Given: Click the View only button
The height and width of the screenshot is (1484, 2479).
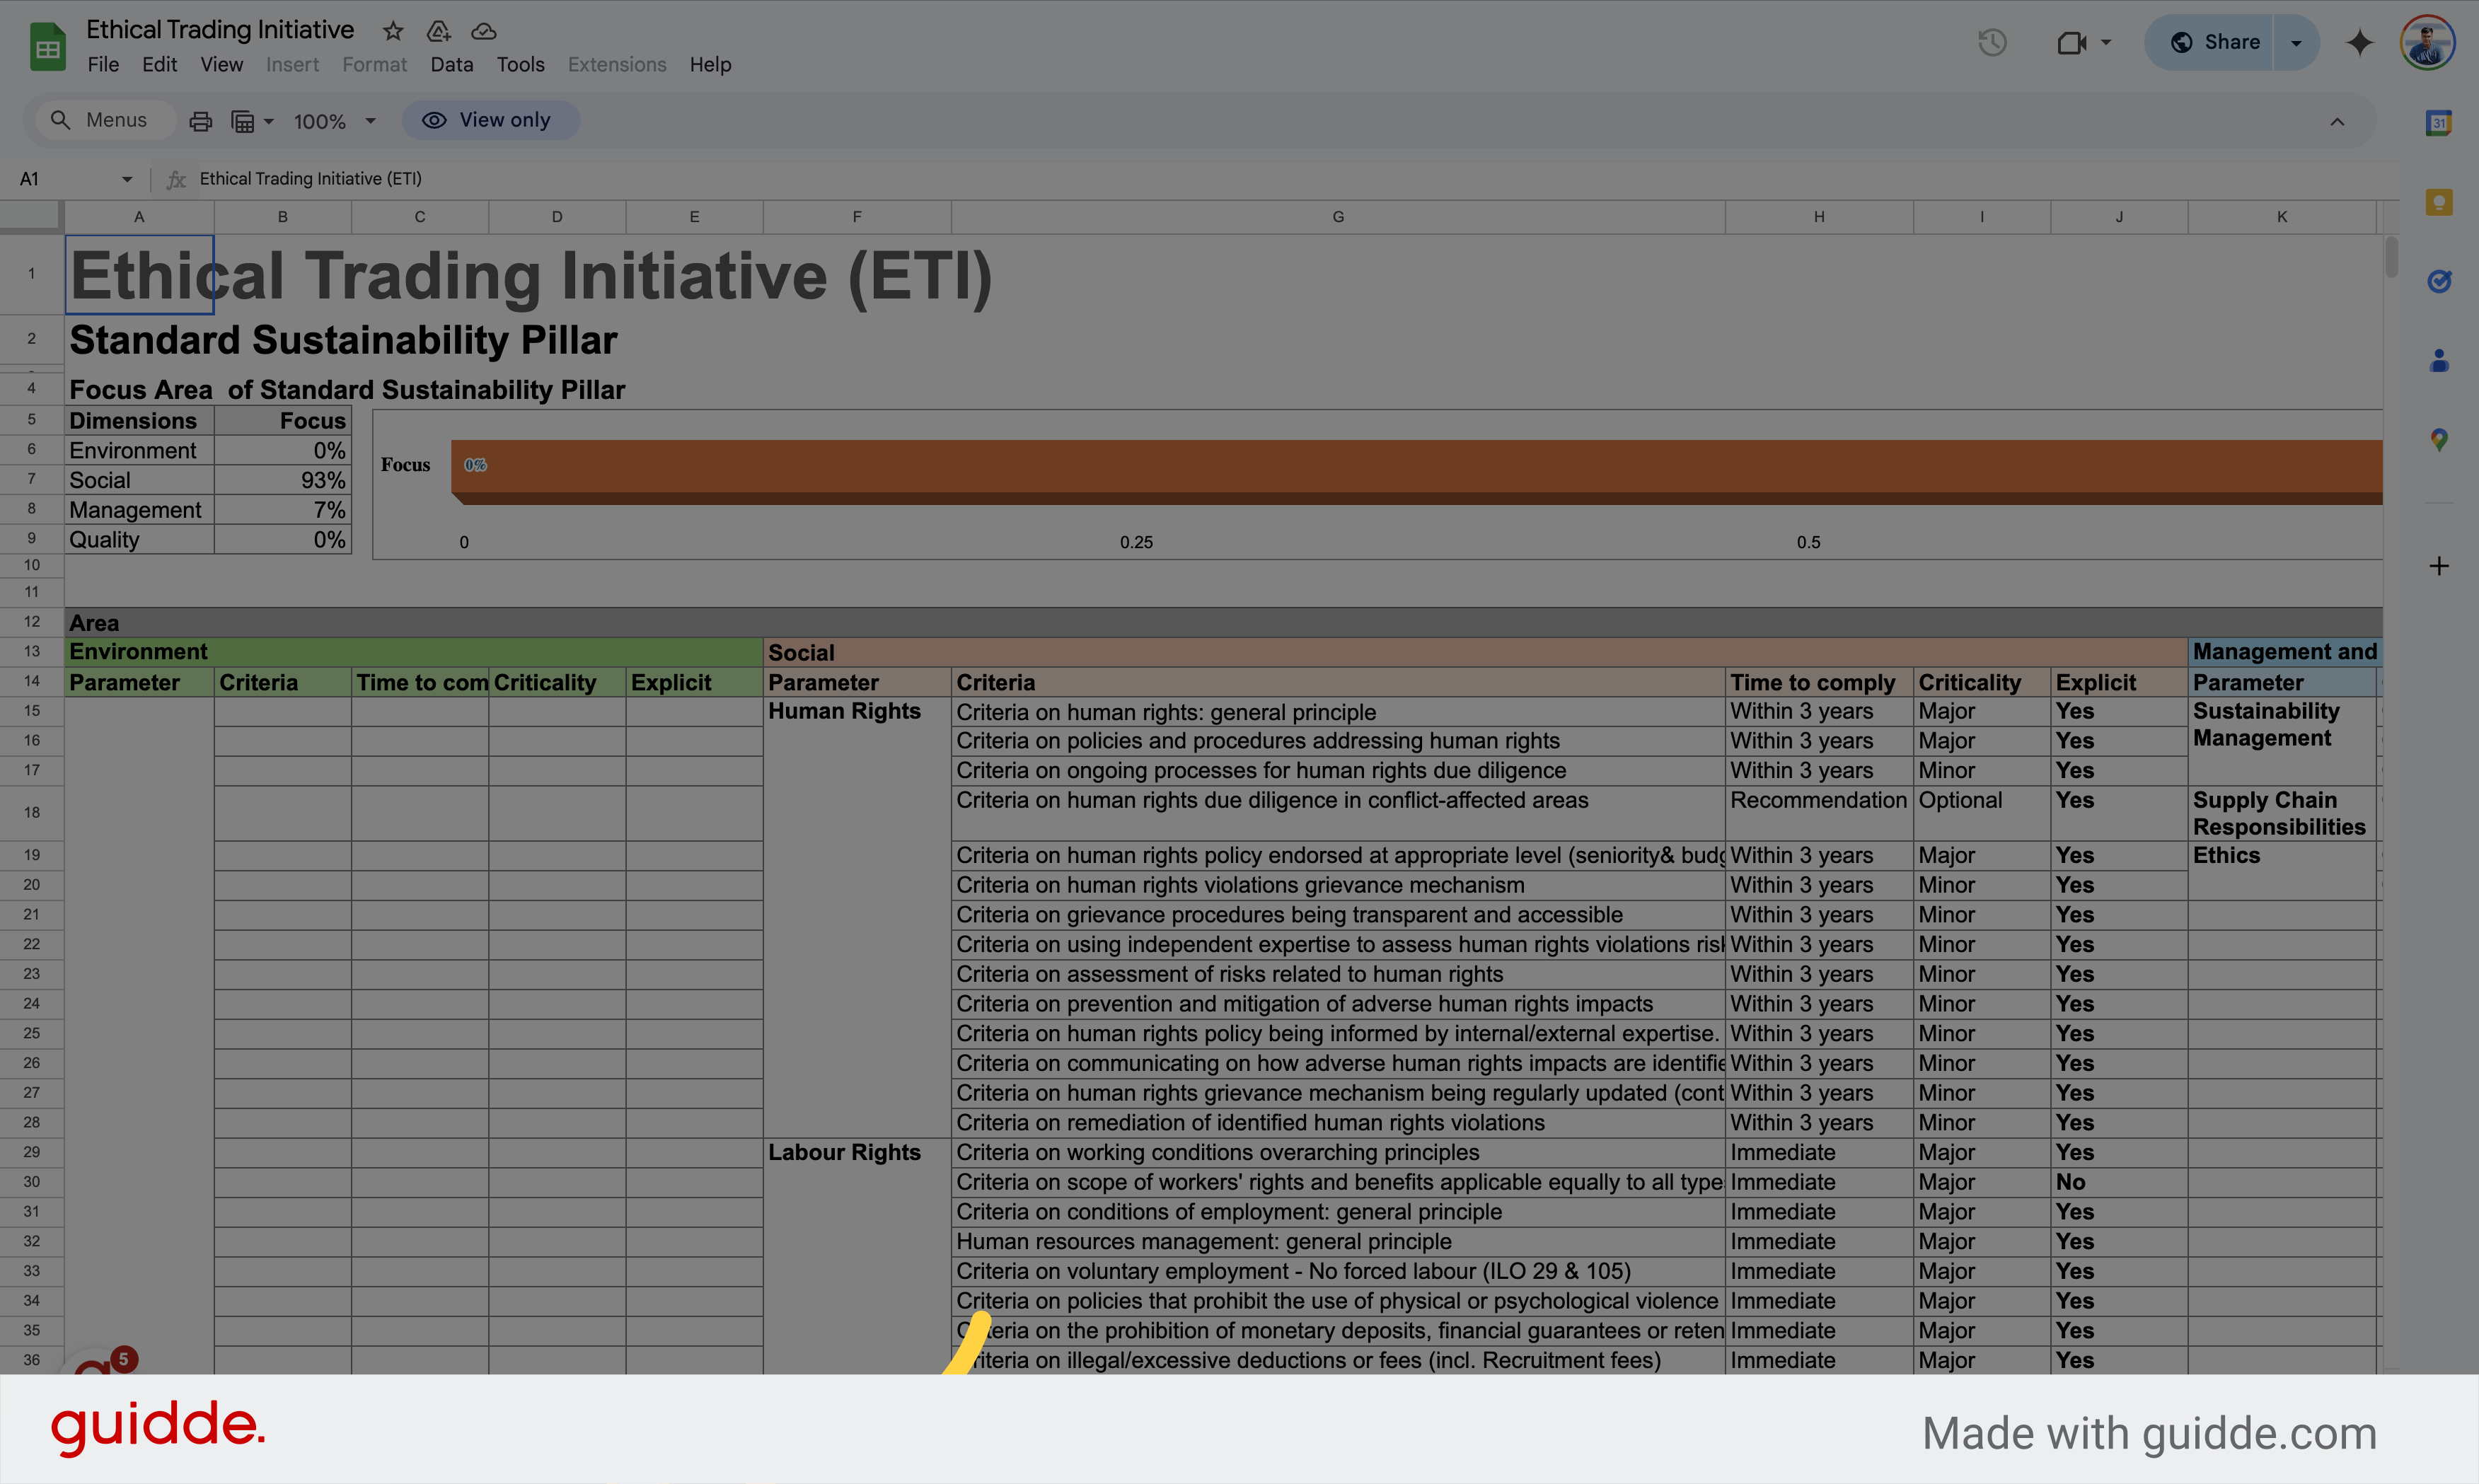Looking at the screenshot, I should coord(490,120).
